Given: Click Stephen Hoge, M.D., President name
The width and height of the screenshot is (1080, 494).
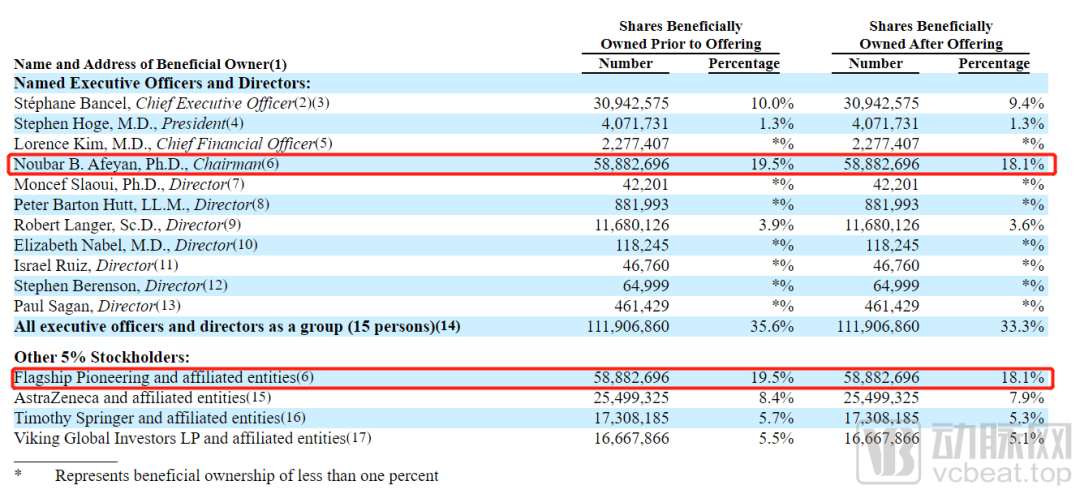Looking at the screenshot, I should pos(129,124).
